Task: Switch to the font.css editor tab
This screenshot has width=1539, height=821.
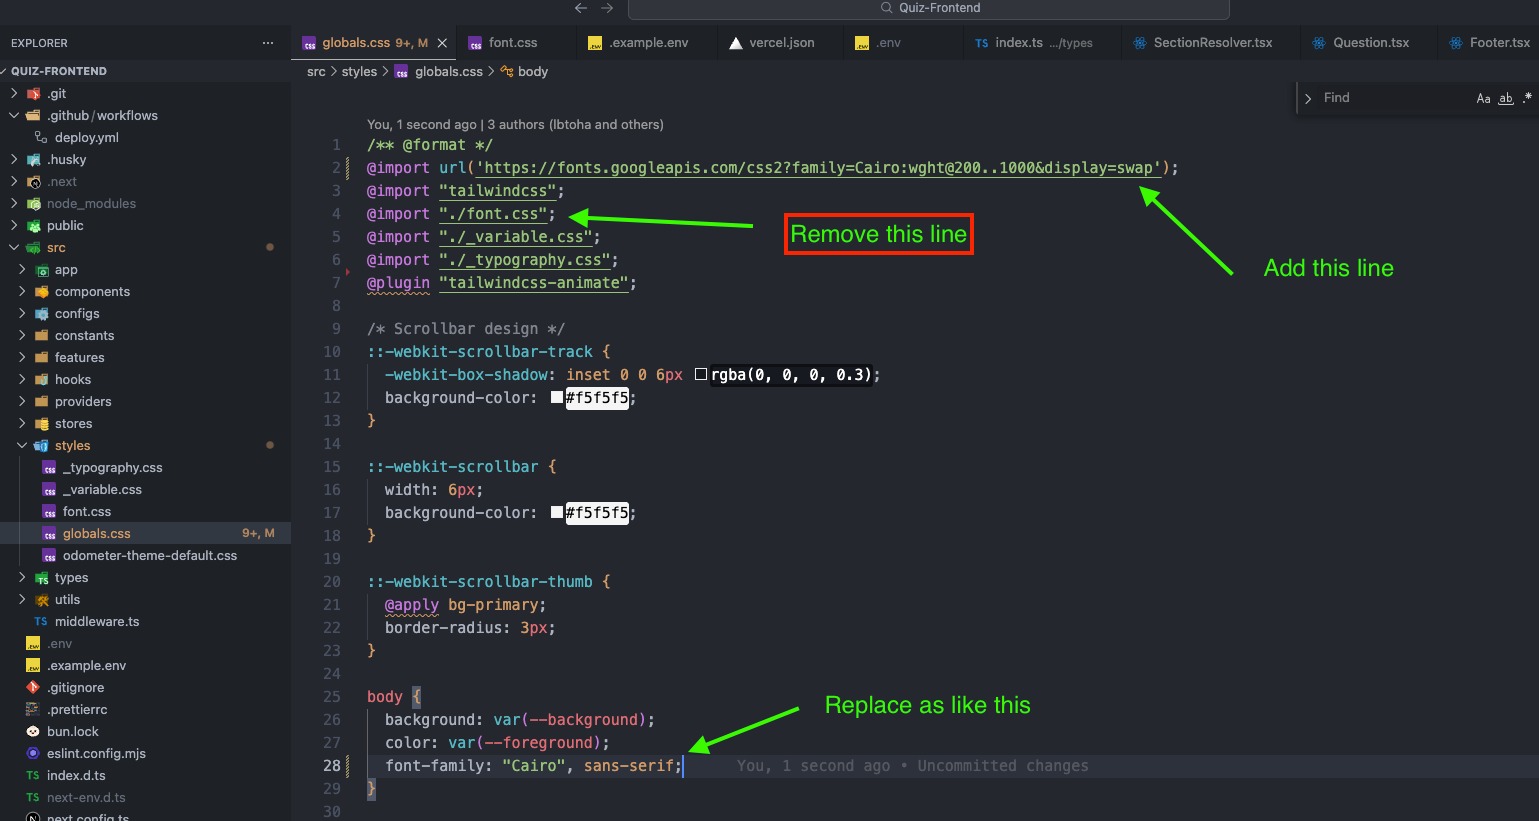Action: point(512,43)
